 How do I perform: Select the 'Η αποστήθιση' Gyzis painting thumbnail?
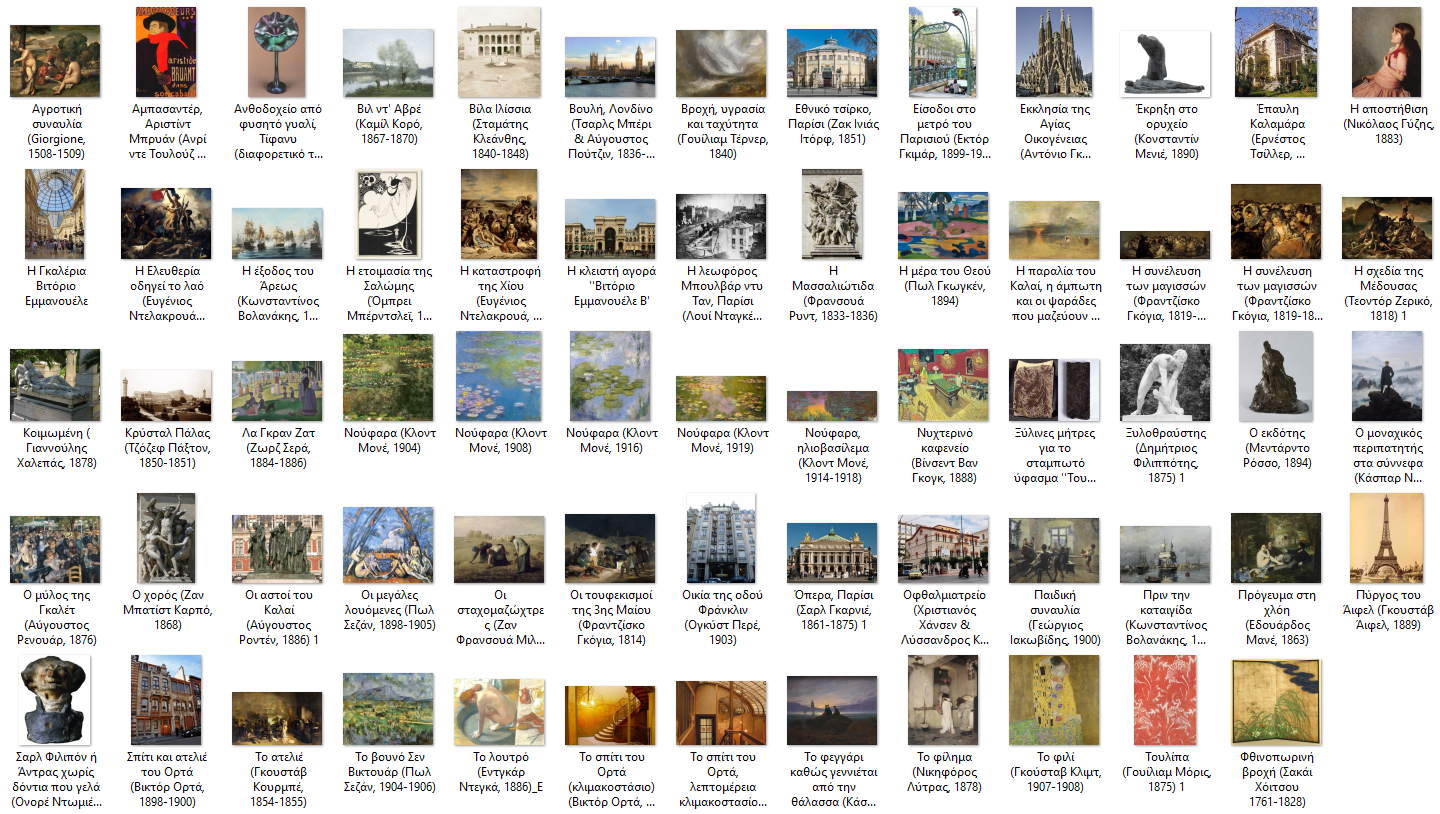[1388, 51]
